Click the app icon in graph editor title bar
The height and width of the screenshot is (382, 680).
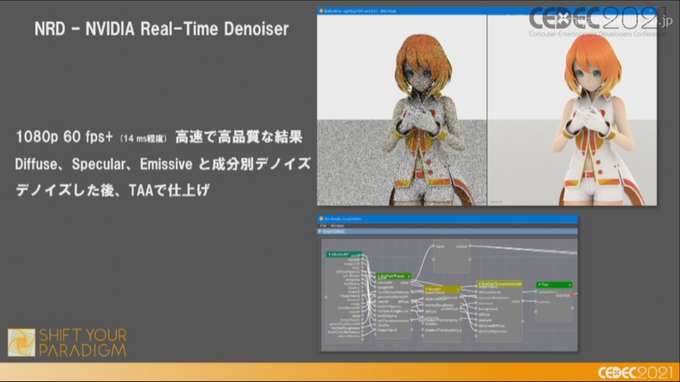point(321,219)
